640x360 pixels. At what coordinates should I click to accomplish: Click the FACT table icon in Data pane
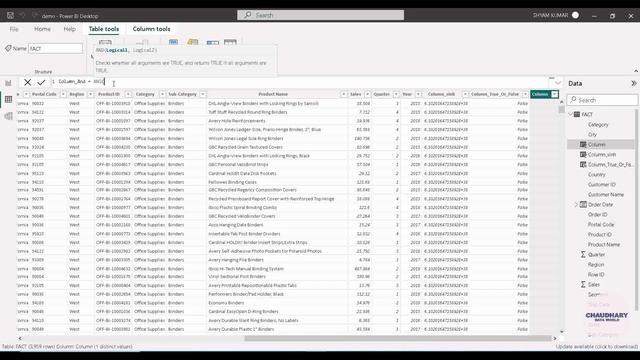click(577, 114)
